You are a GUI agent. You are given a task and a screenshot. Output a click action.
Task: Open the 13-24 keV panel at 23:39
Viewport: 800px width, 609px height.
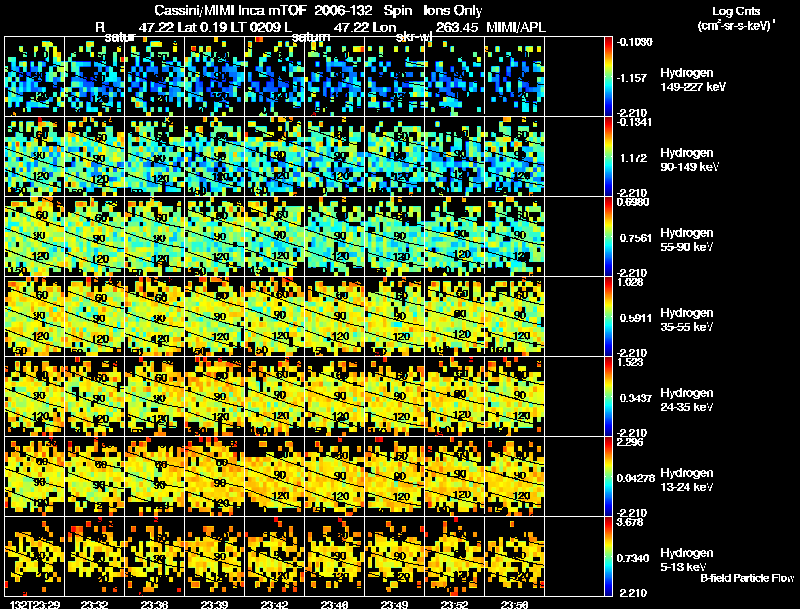click(214, 477)
